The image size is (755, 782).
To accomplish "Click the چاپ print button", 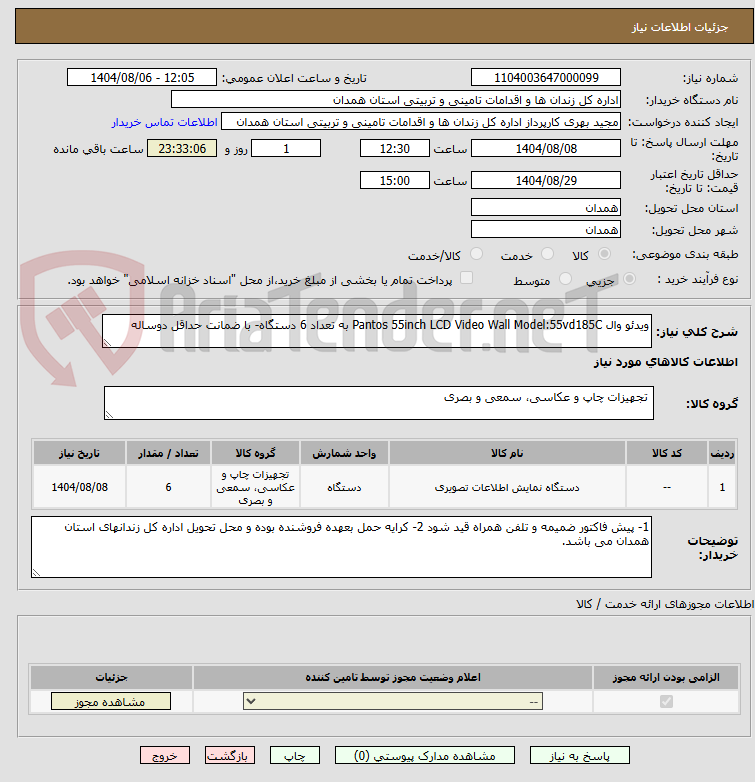I will 295,756.
